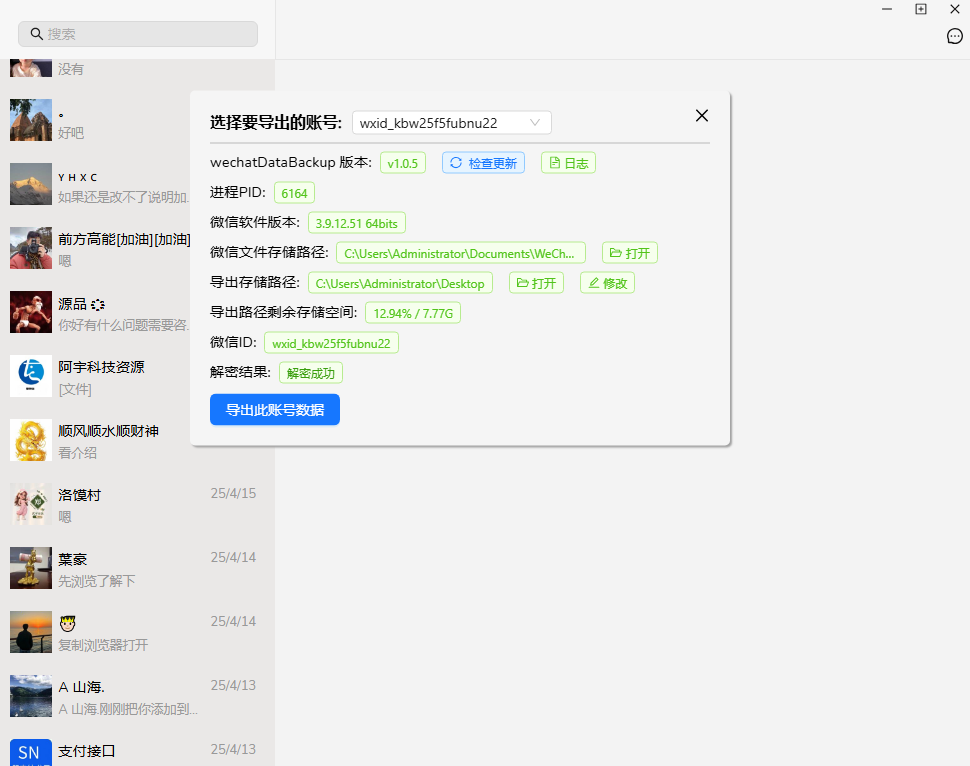
Task: Click pencil icon to modify export path
Action: pyautogui.click(x=595, y=282)
